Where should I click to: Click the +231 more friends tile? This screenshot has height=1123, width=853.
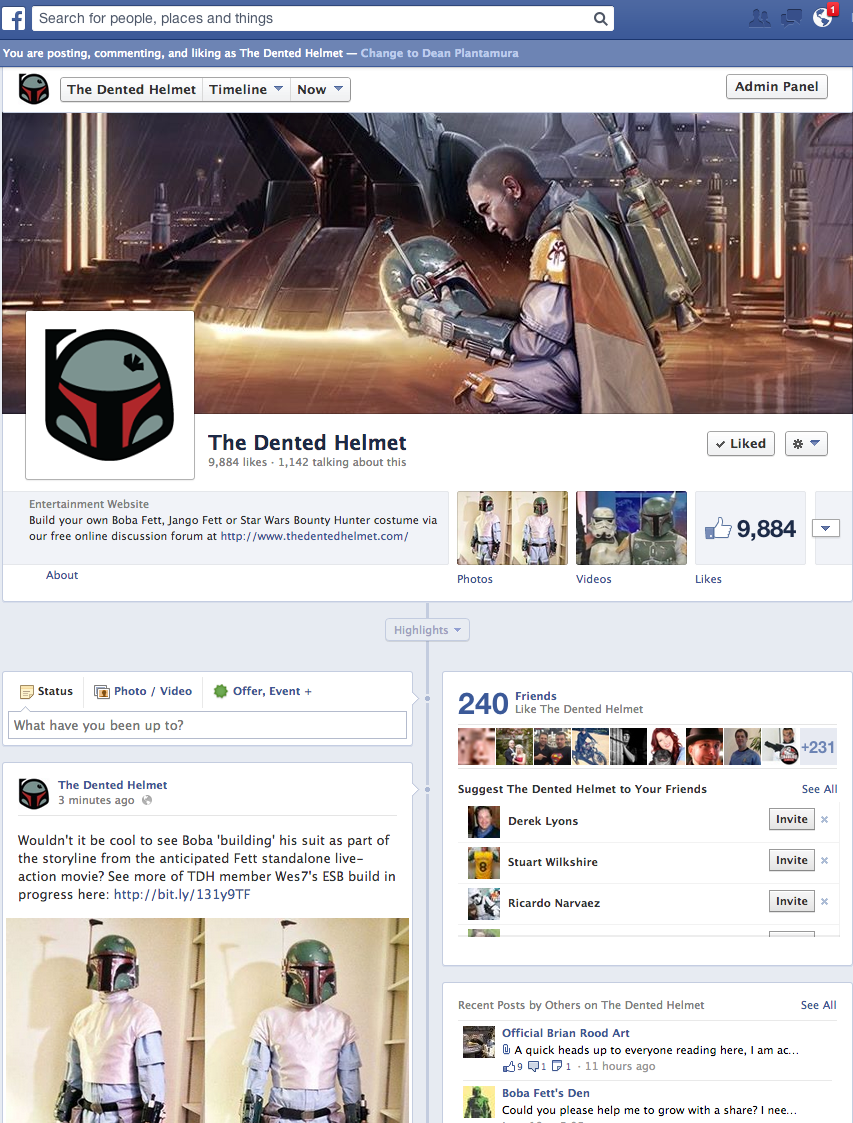[818, 747]
